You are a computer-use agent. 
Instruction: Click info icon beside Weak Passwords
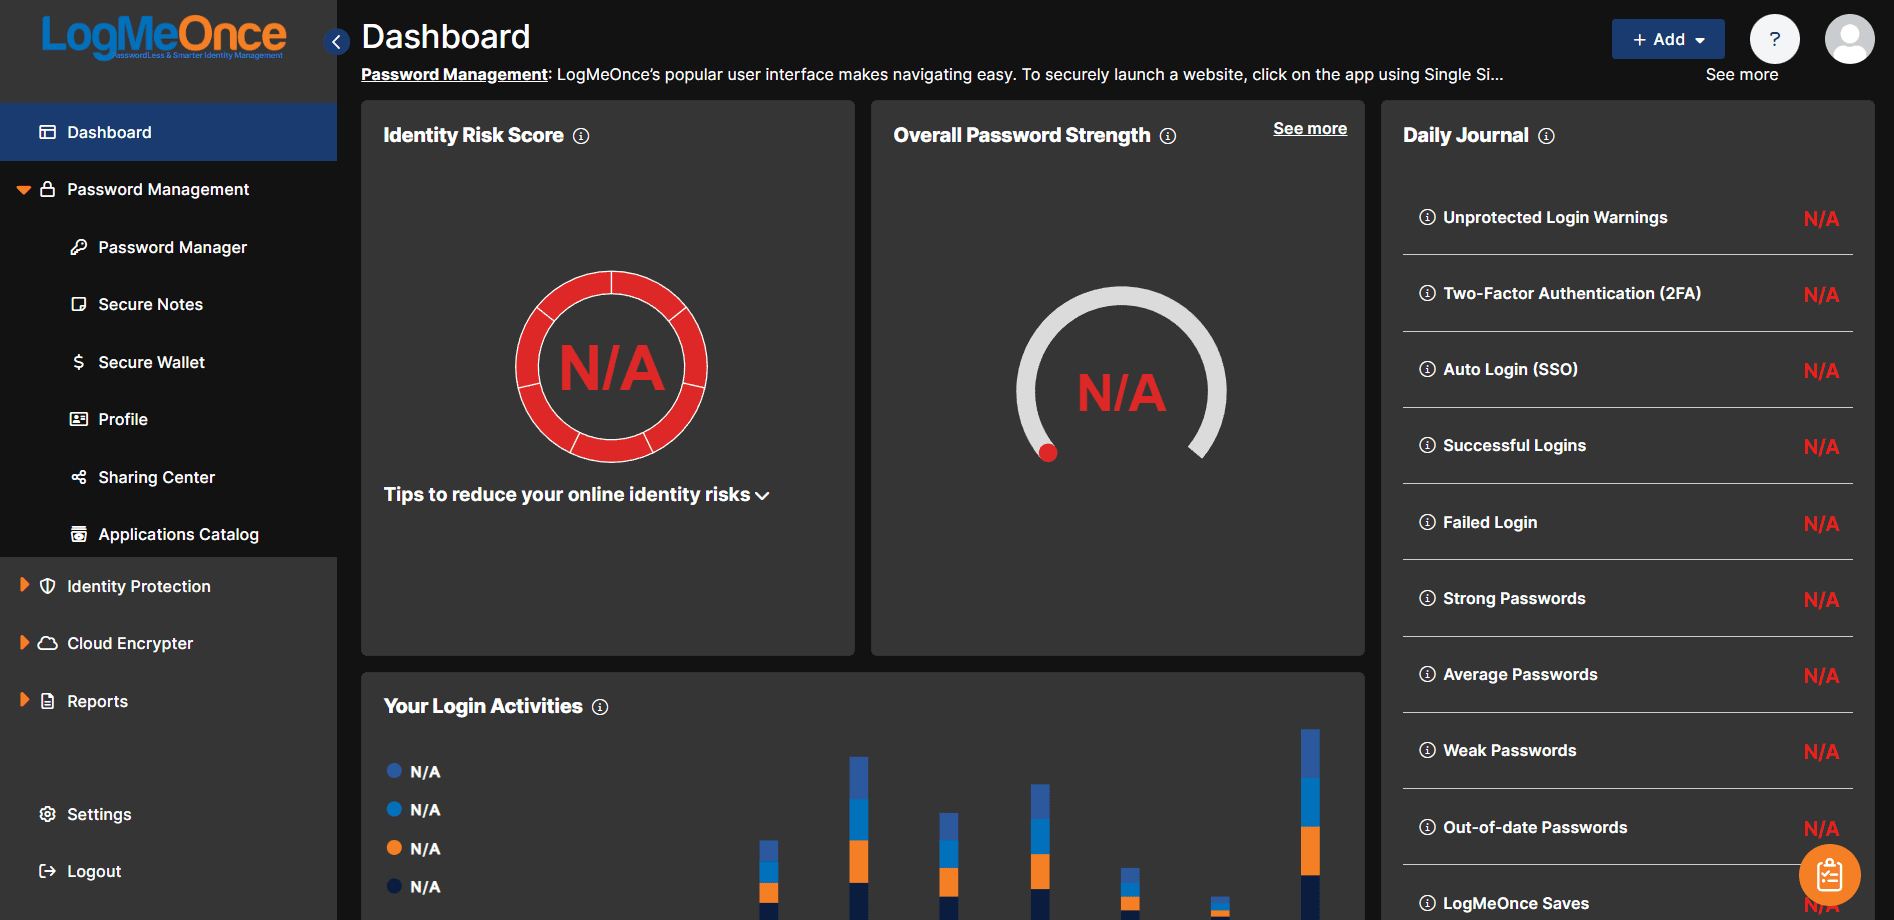[x=1427, y=750]
